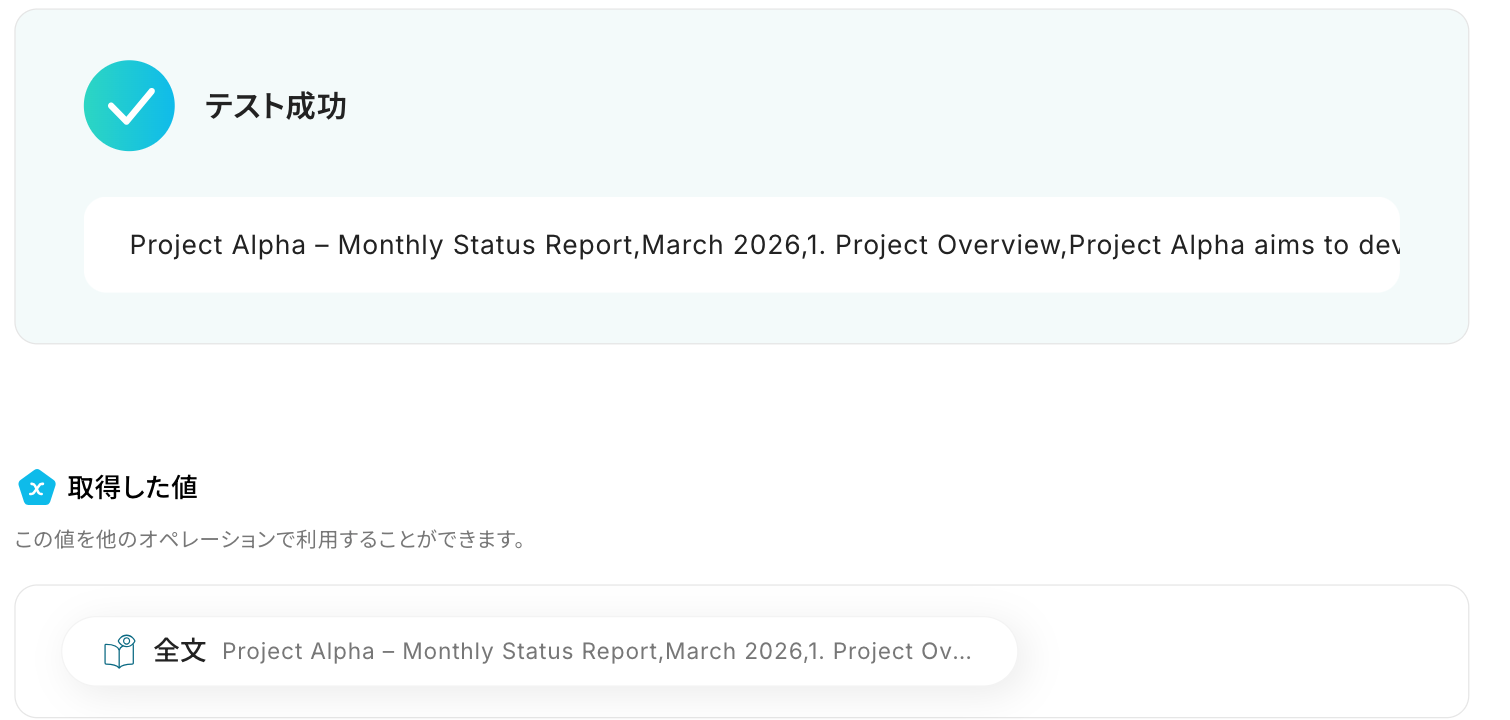Click the 取得した値 section heading
Image resolution: width=1510 pixels, height=720 pixels.
point(132,488)
